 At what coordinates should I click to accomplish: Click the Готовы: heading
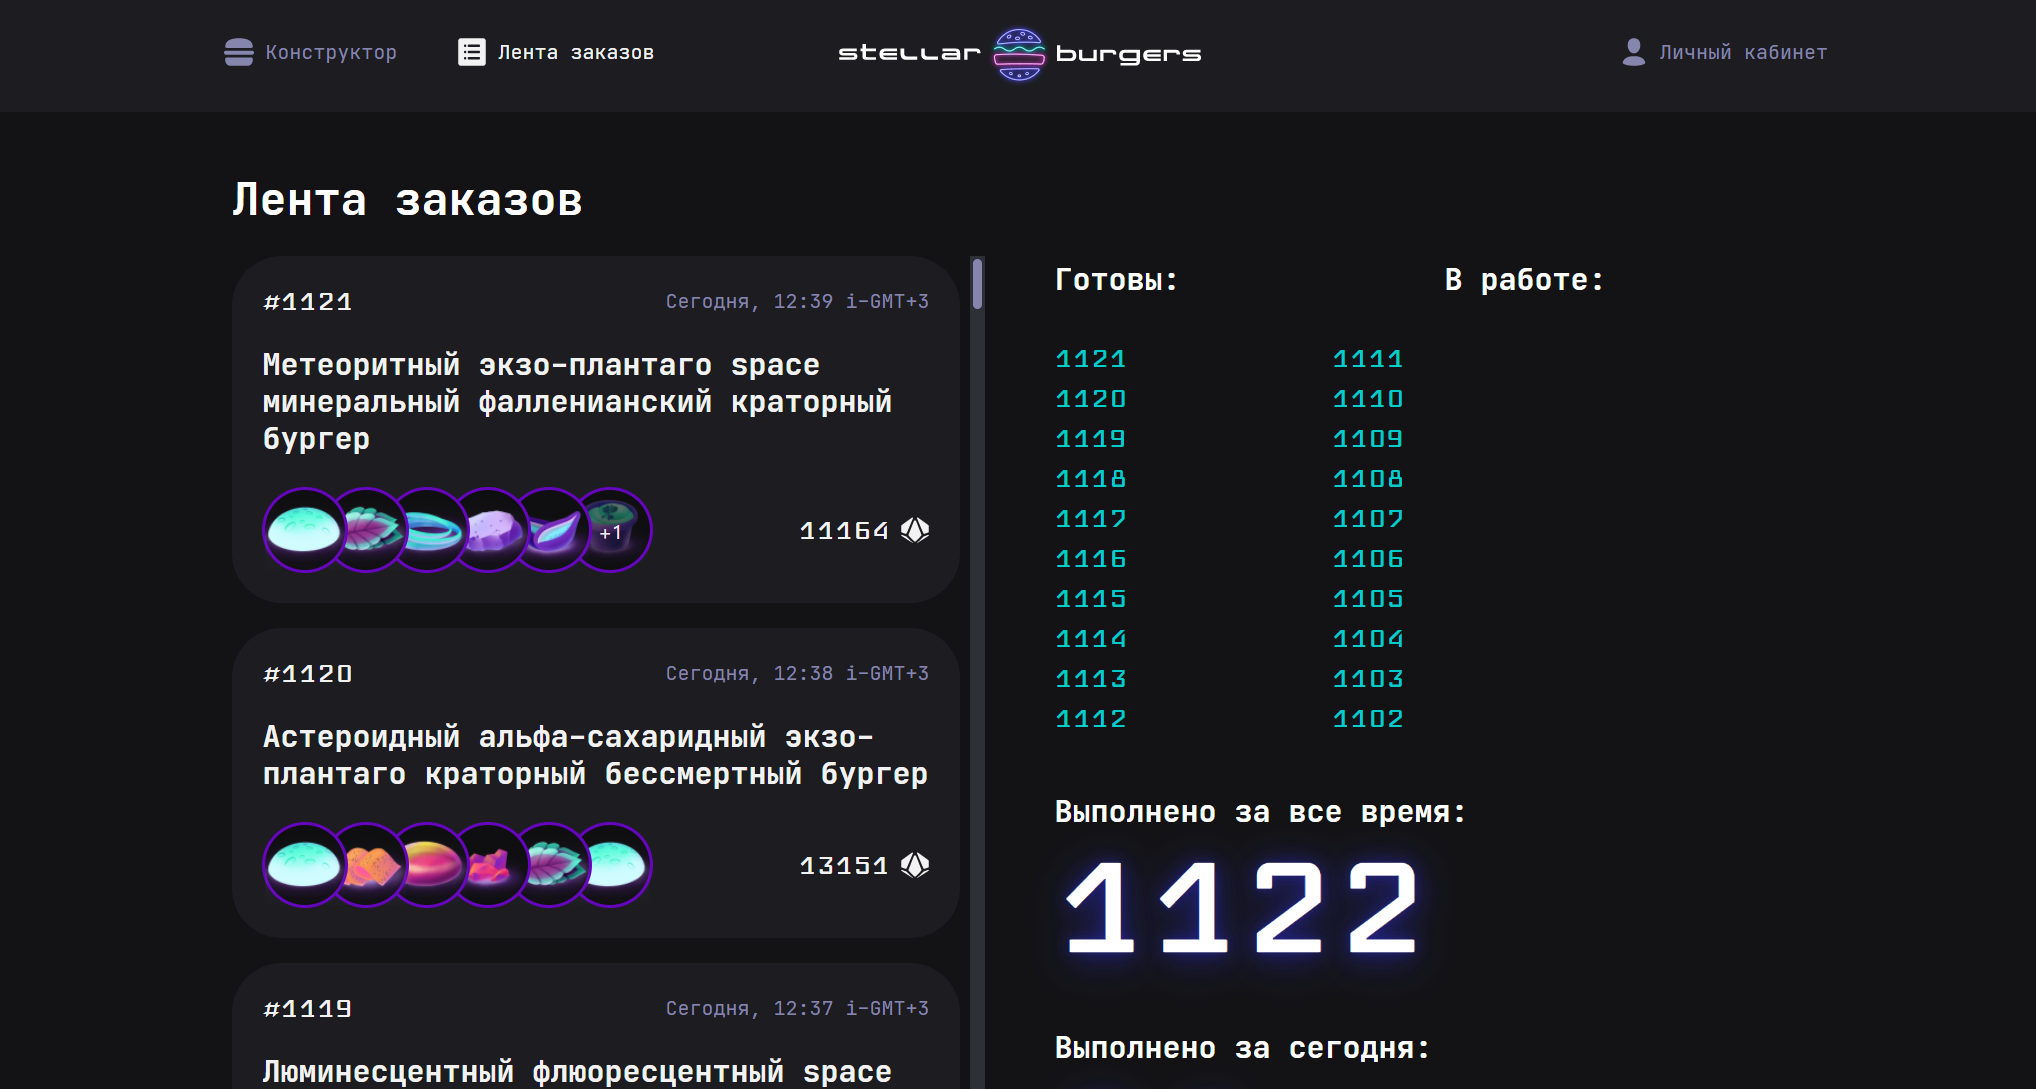[1117, 280]
